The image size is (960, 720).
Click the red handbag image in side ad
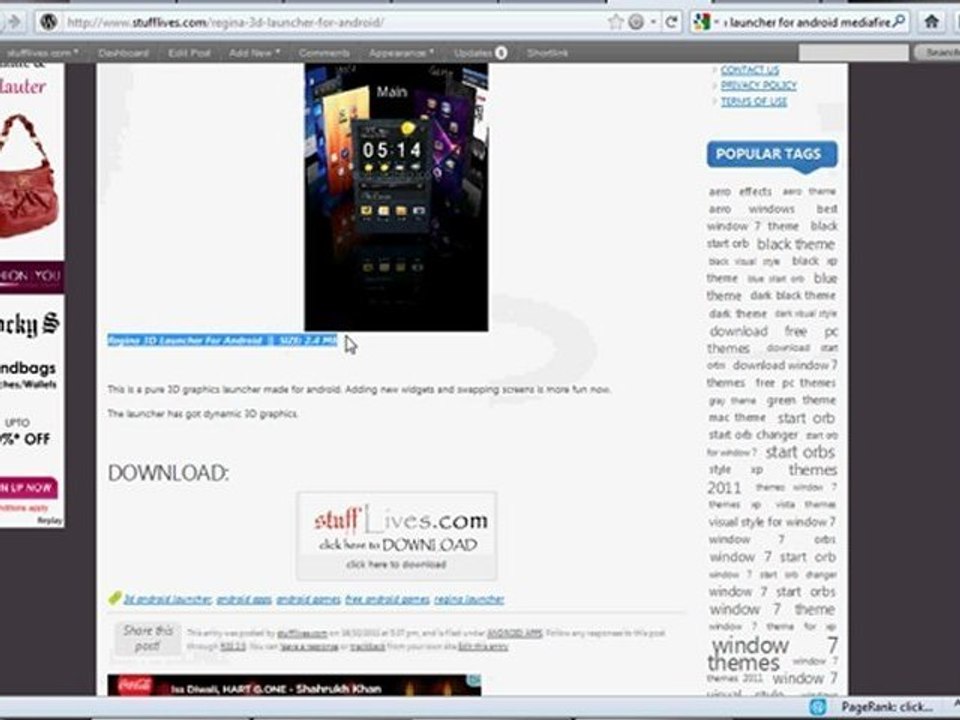click(28, 178)
